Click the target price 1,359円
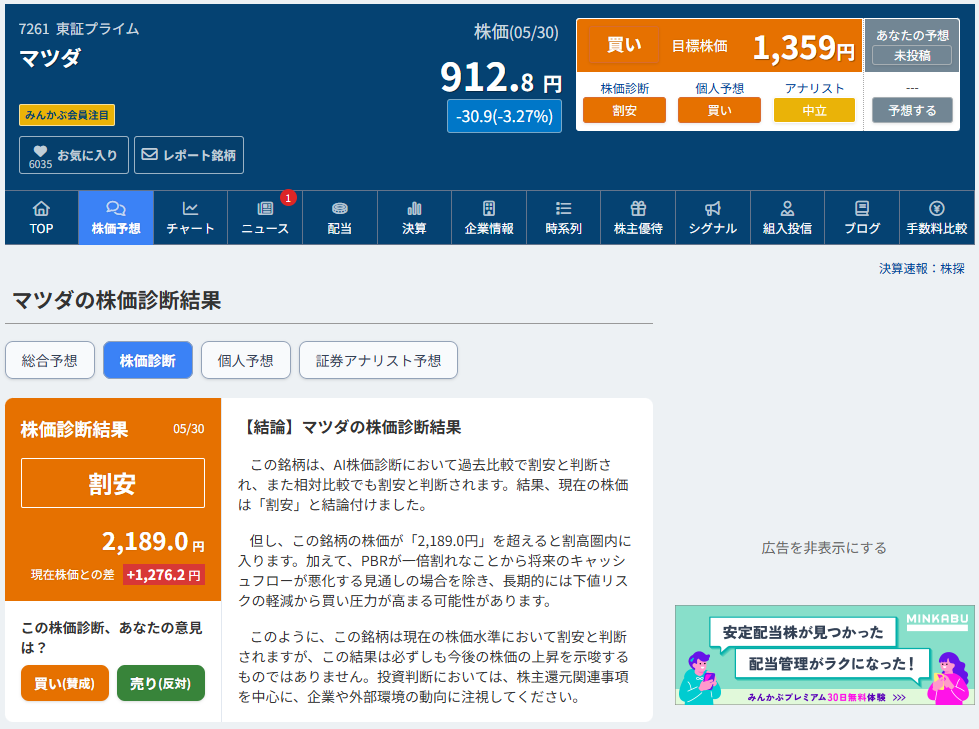The image size is (979, 729). click(804, 47)
